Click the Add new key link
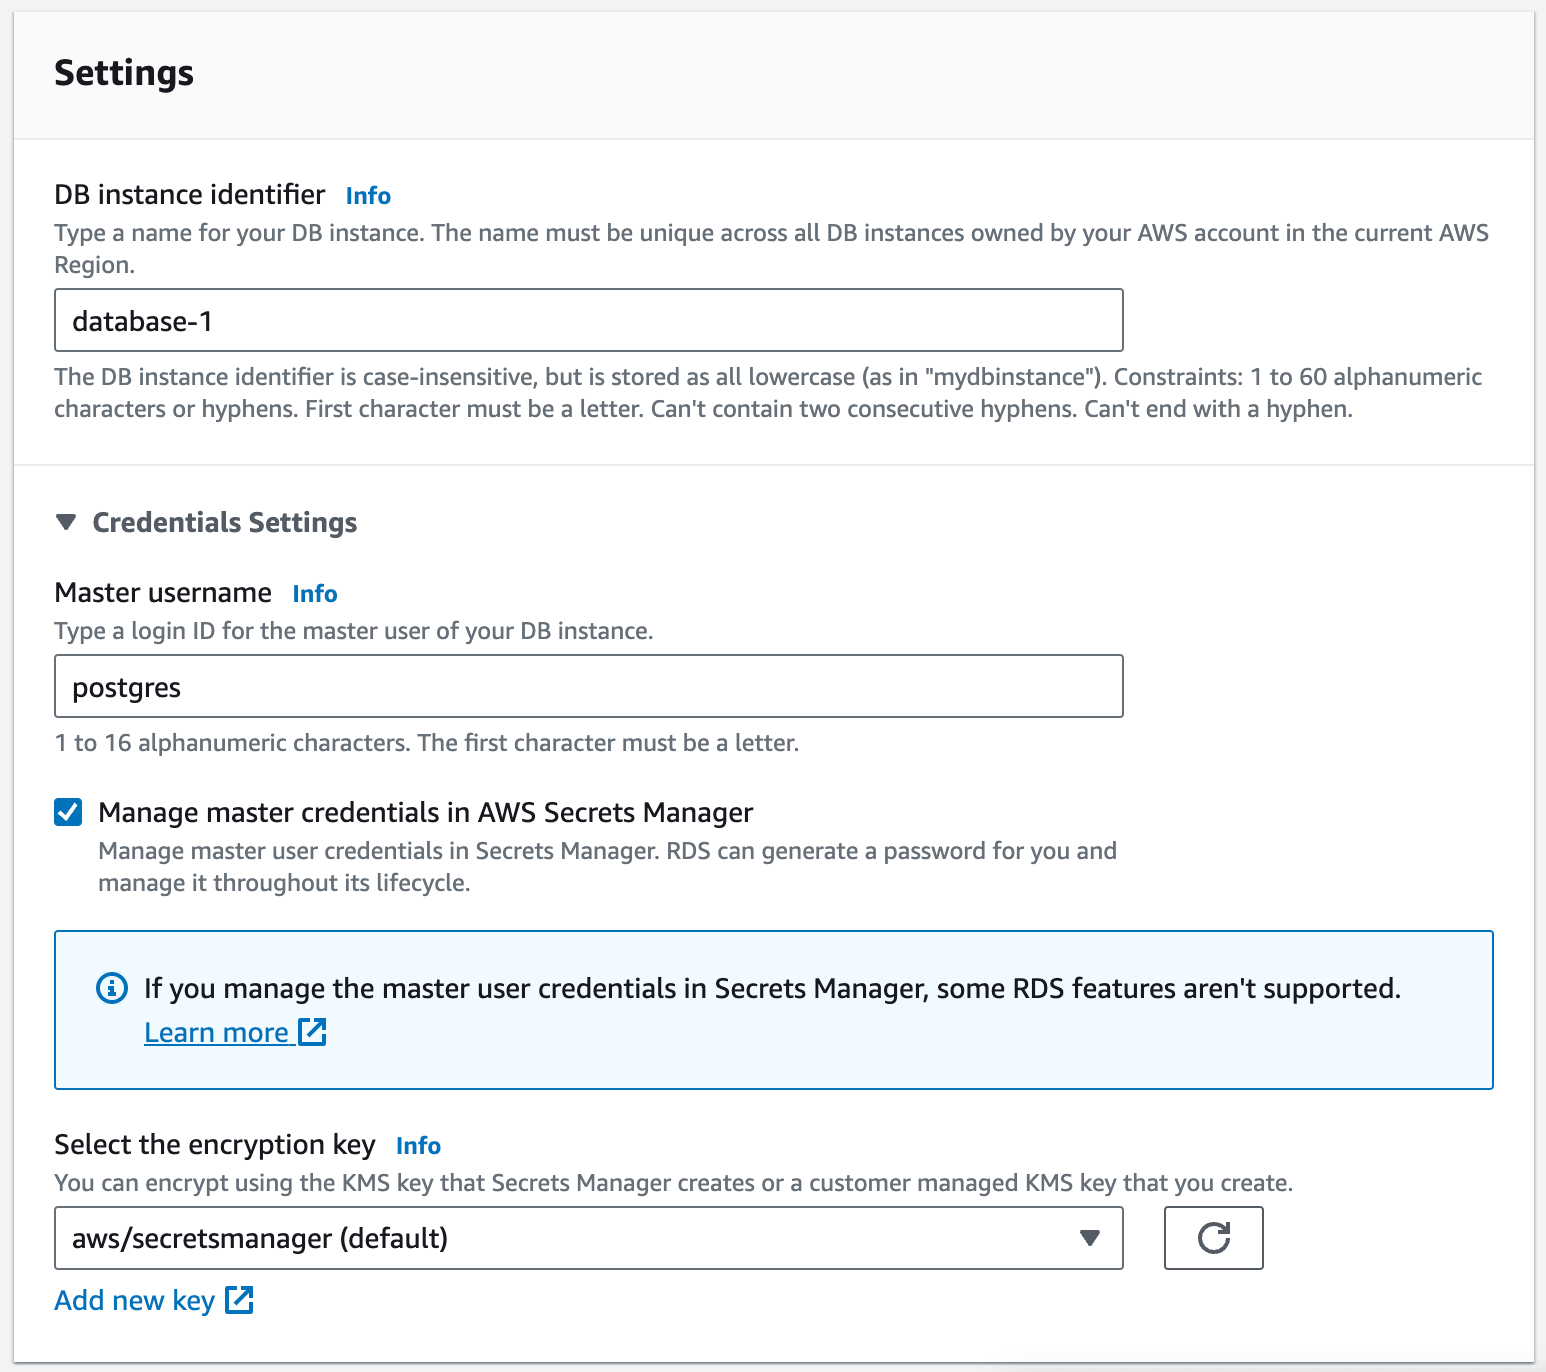This screenshot has height=1372, width=1546. pos(135,1300)
